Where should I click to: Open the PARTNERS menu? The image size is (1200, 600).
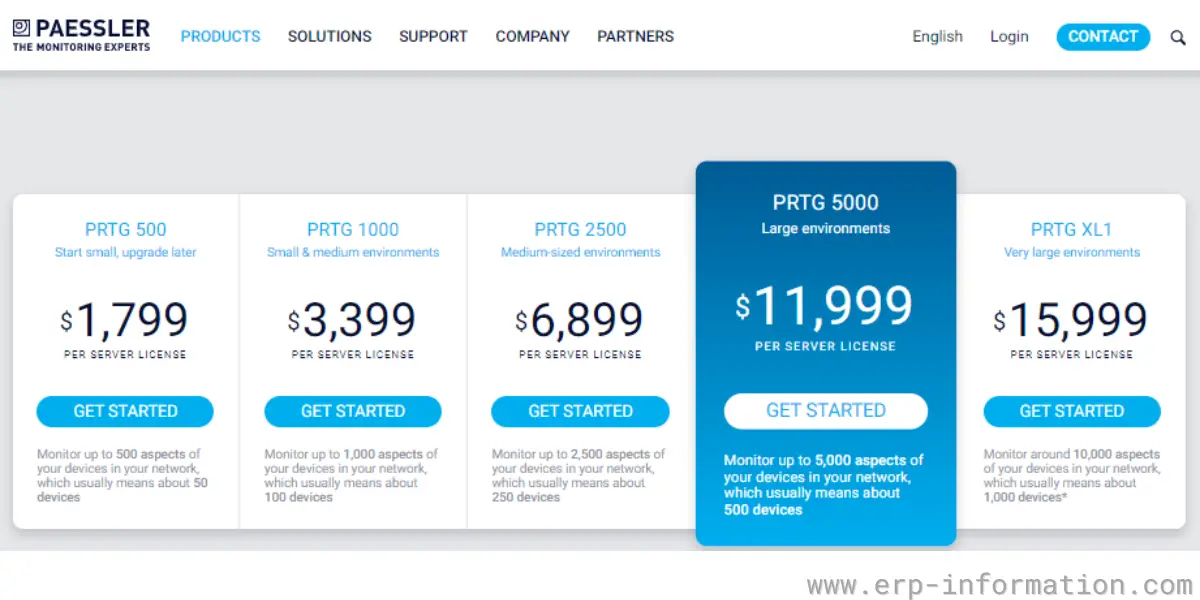(x=635, y=36)
